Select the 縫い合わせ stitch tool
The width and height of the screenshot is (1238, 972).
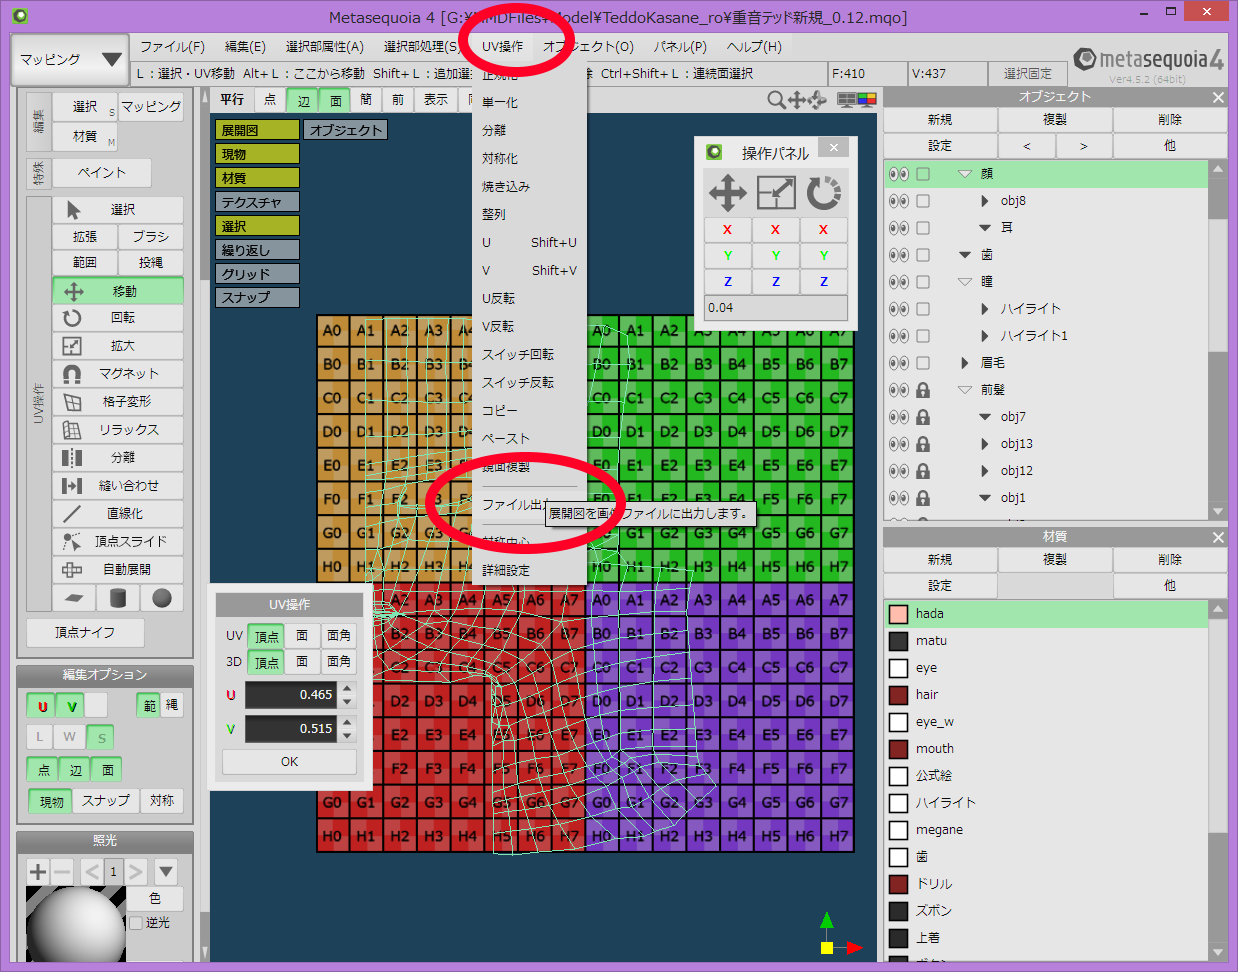point(118,486)
